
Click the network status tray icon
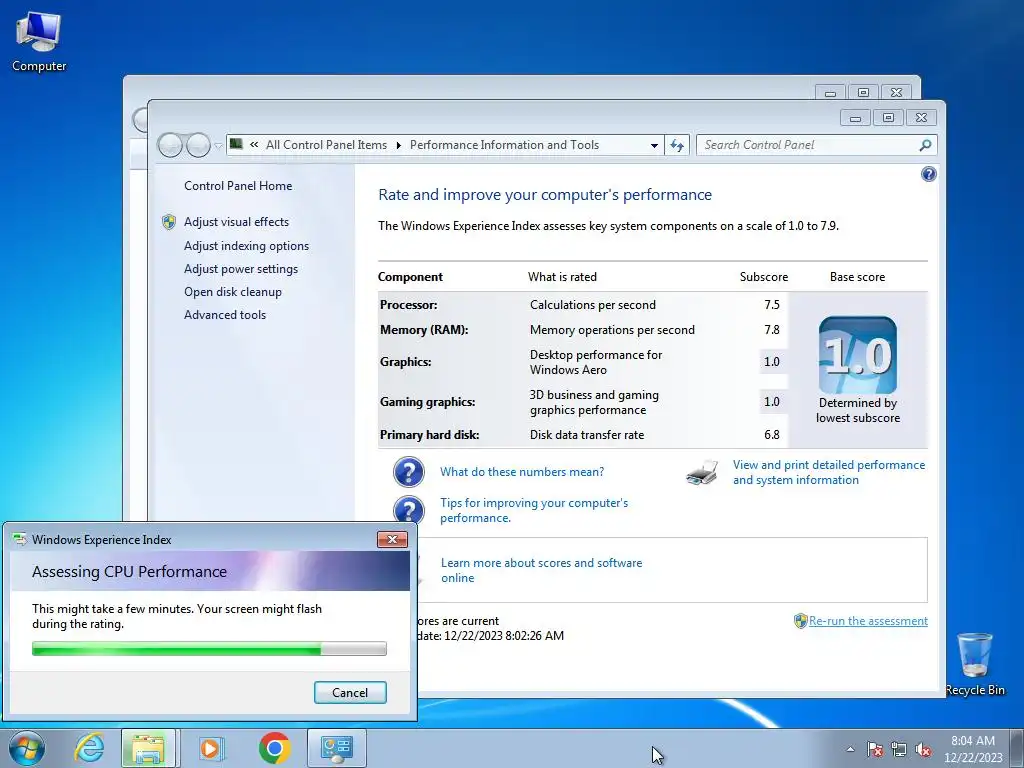899,749
